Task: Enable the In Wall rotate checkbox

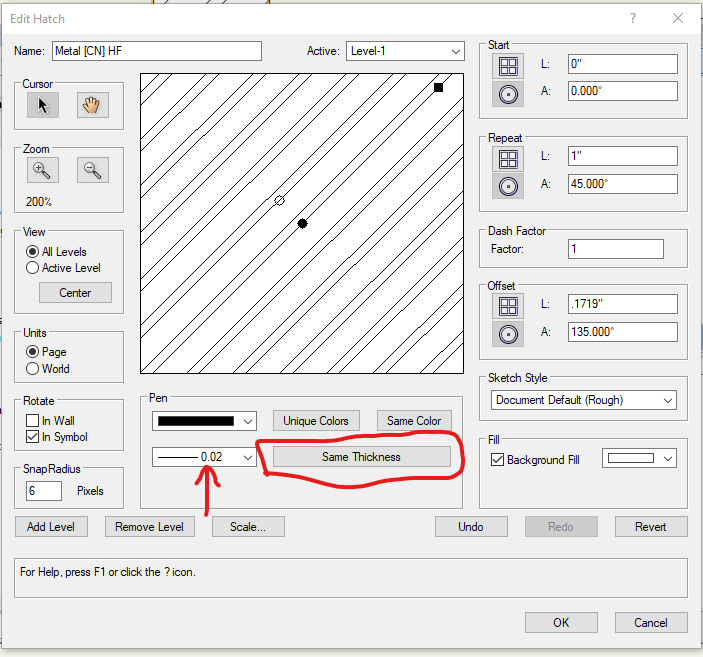Action: click(x=33, y=421)
